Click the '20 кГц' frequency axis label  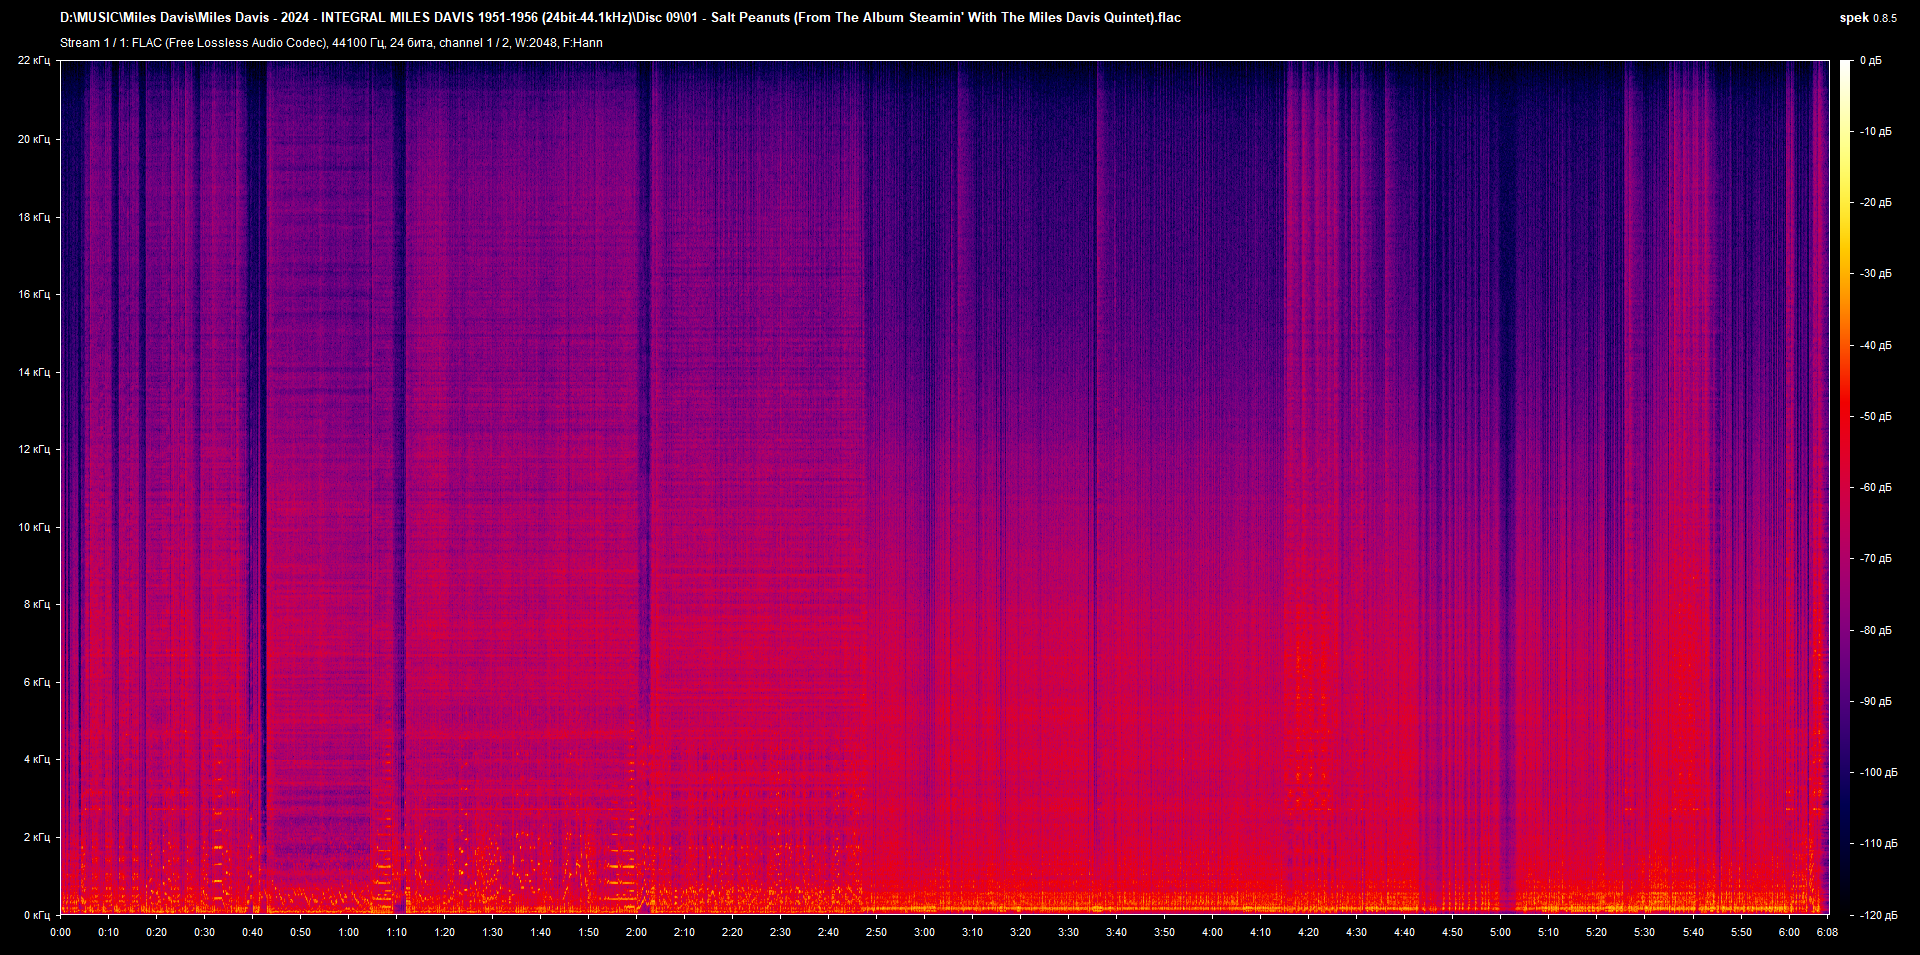(x=33, y=139)
